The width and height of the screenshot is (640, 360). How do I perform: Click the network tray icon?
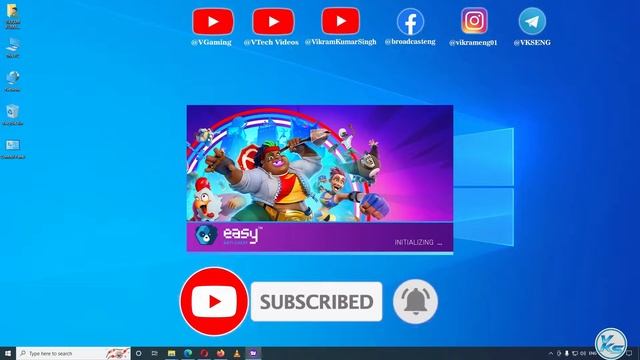tap(575, 353)
